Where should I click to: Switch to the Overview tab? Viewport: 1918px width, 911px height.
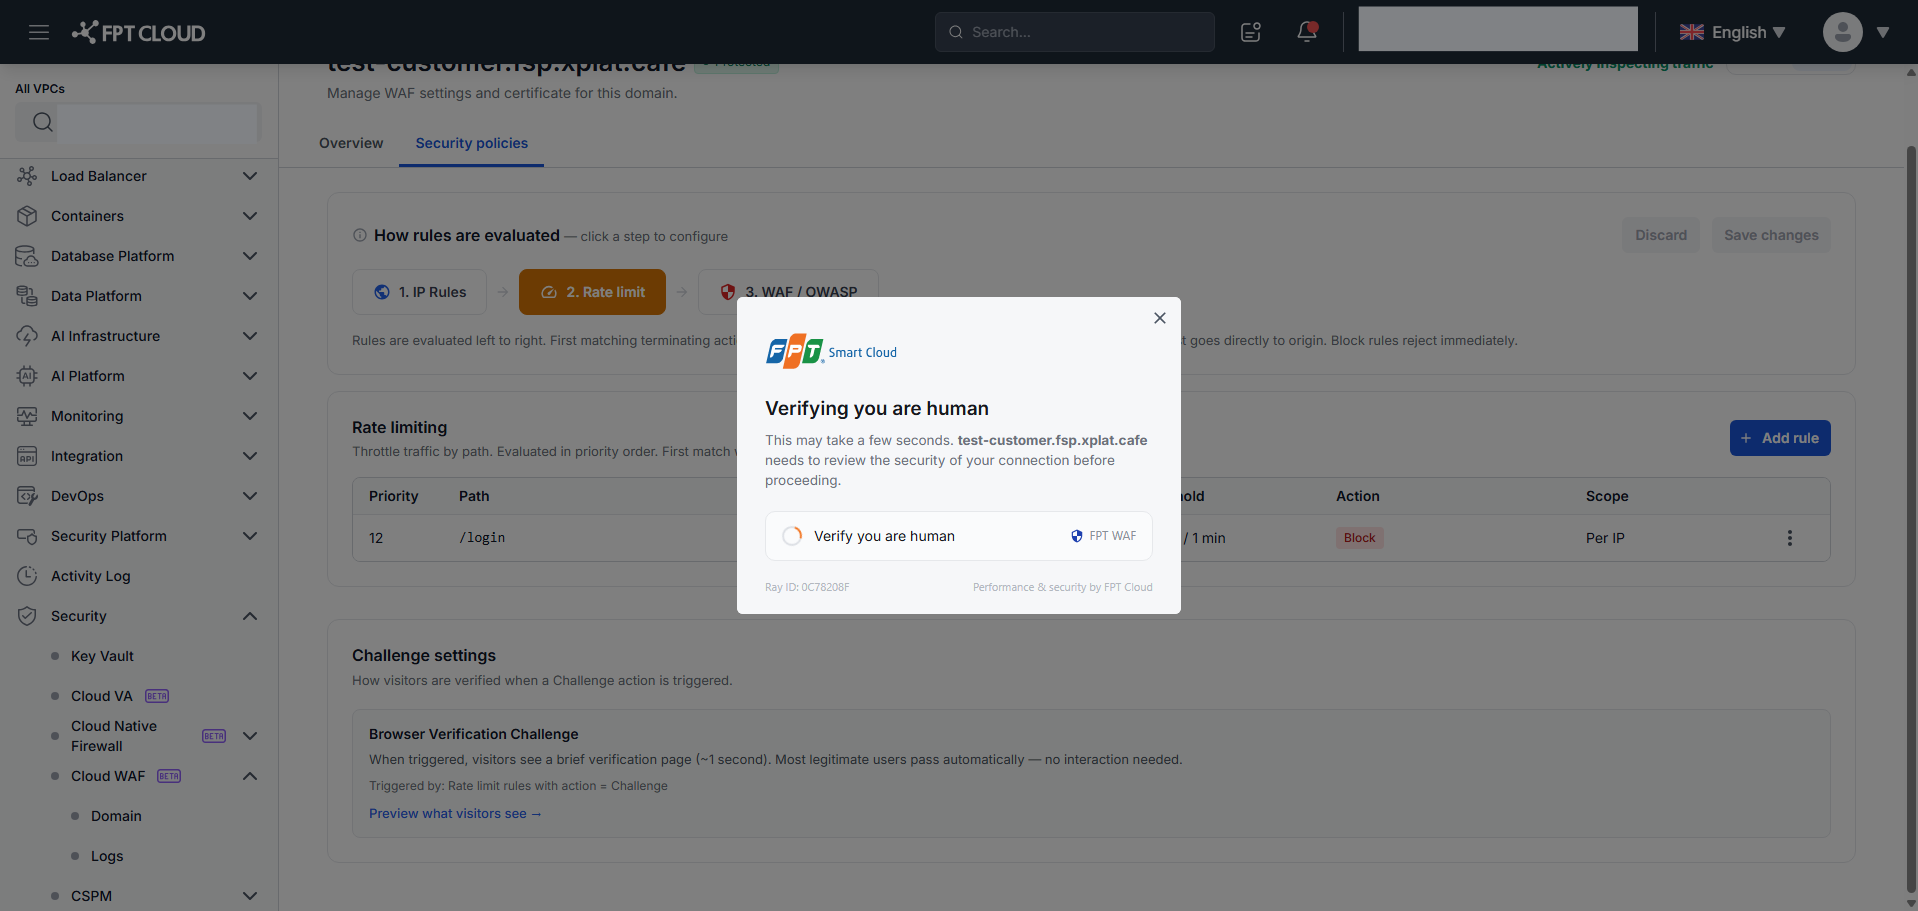tap(351, 143)
